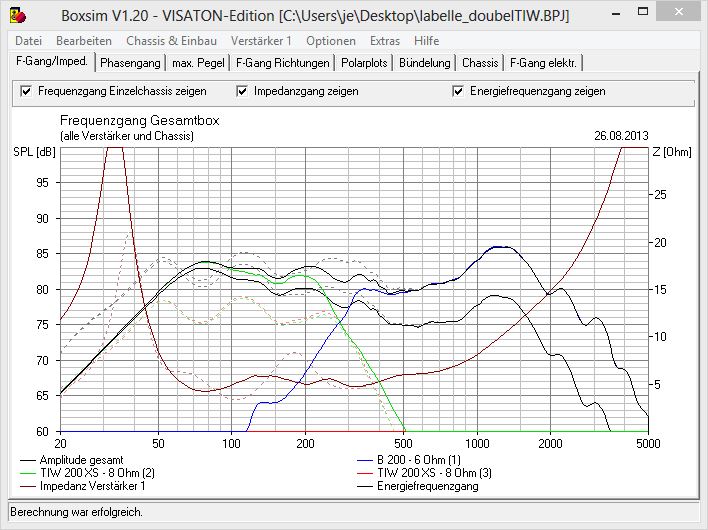
Task: Switch to the Bündelung tab
Action: click(424, 63)
